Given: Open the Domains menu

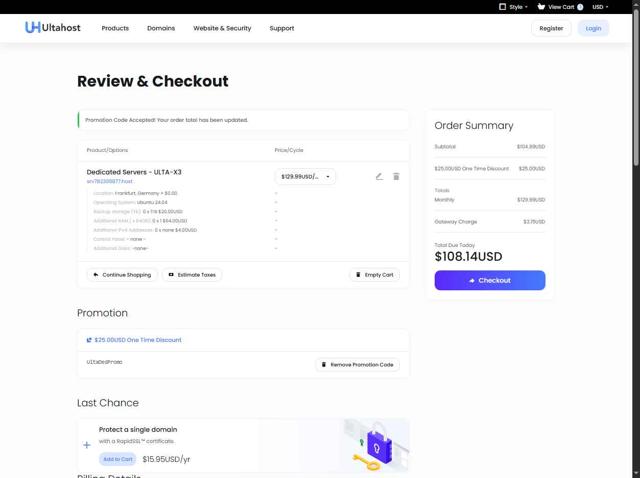Looking at the screenshot, I should tap(161, 28).
